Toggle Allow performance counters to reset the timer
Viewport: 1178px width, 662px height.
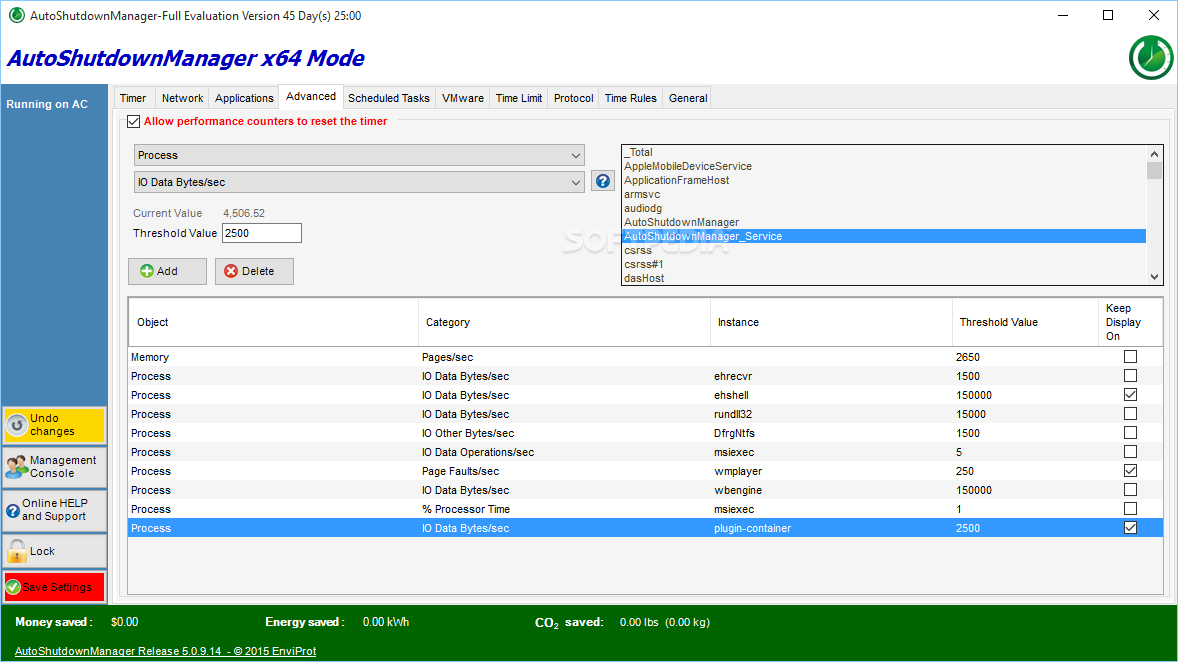tap(134, 122)
